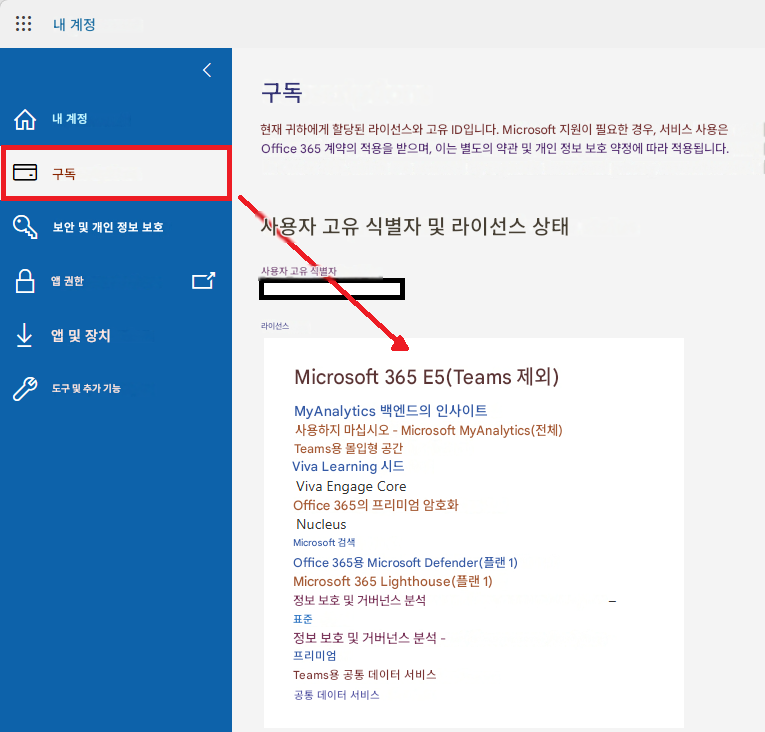765x732 pixels.
Task: Click Microsoft 검색 entry
Action: [324, 543]
